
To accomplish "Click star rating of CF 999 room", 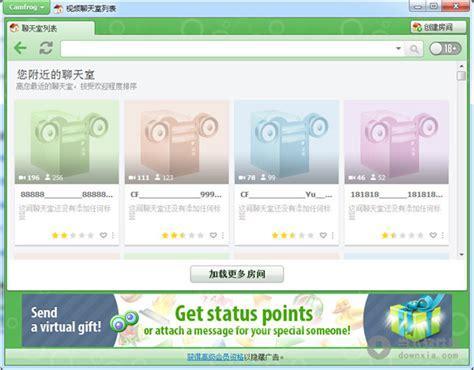I will (183, 236).
